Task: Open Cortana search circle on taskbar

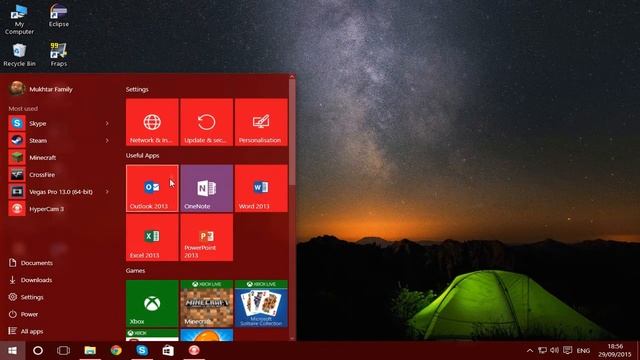Action: 38,351
